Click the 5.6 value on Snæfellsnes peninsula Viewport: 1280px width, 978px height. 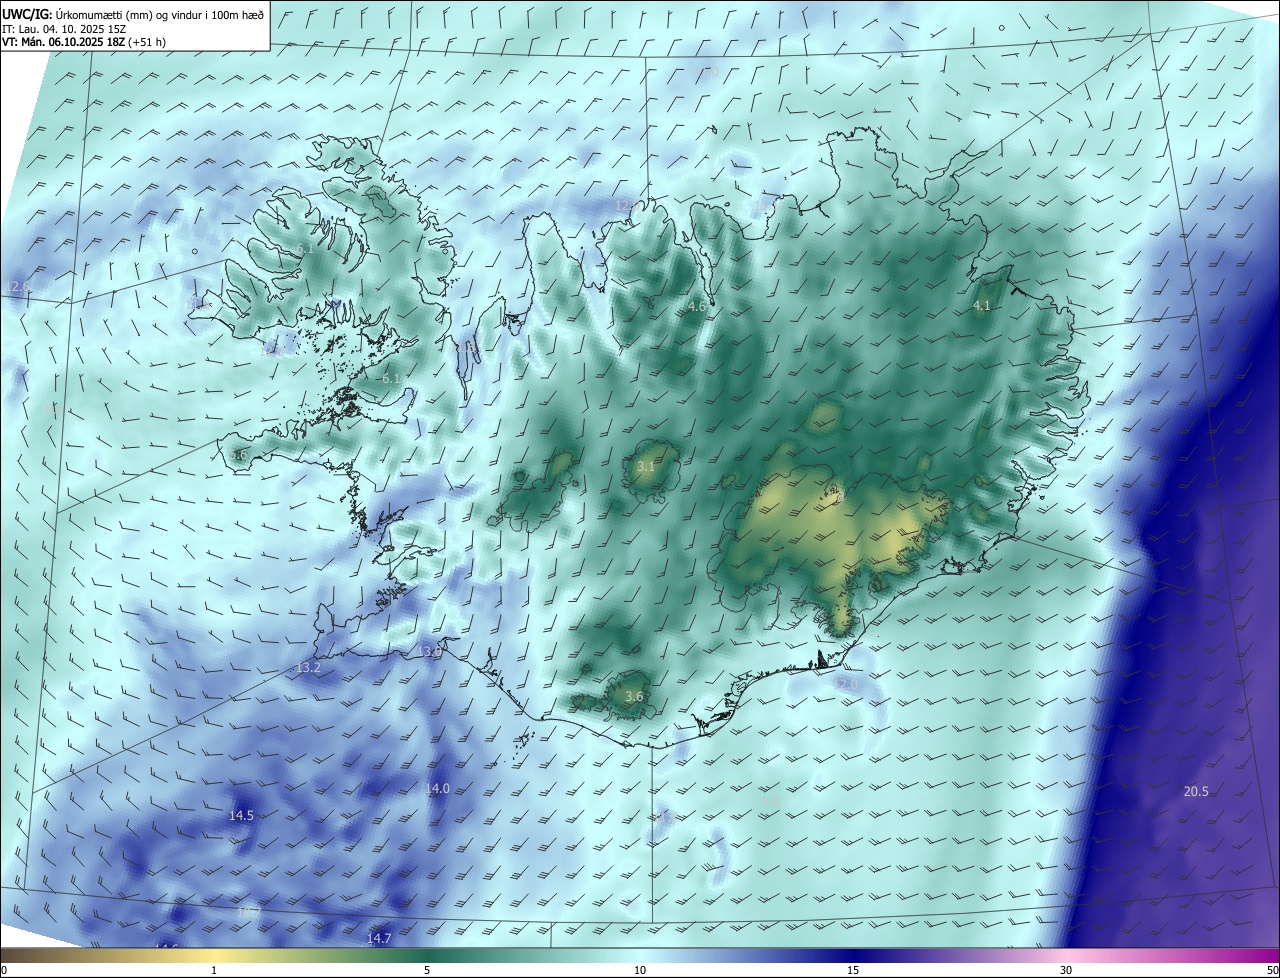coord(238,455)
